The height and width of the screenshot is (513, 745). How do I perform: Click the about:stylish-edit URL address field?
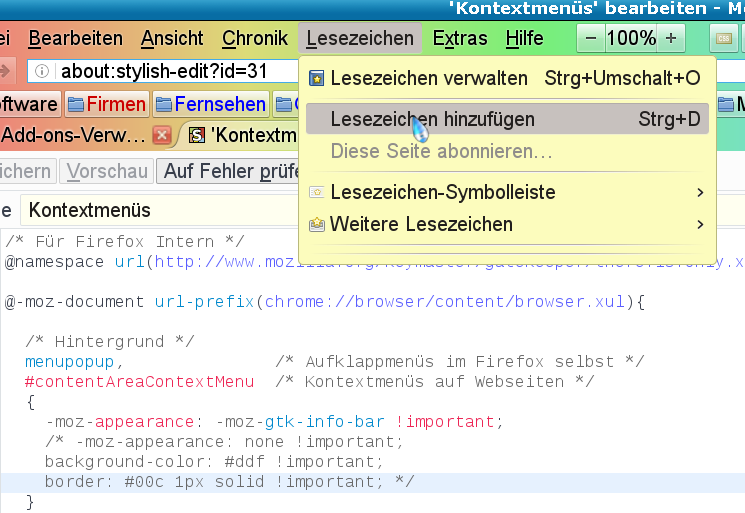170,72
